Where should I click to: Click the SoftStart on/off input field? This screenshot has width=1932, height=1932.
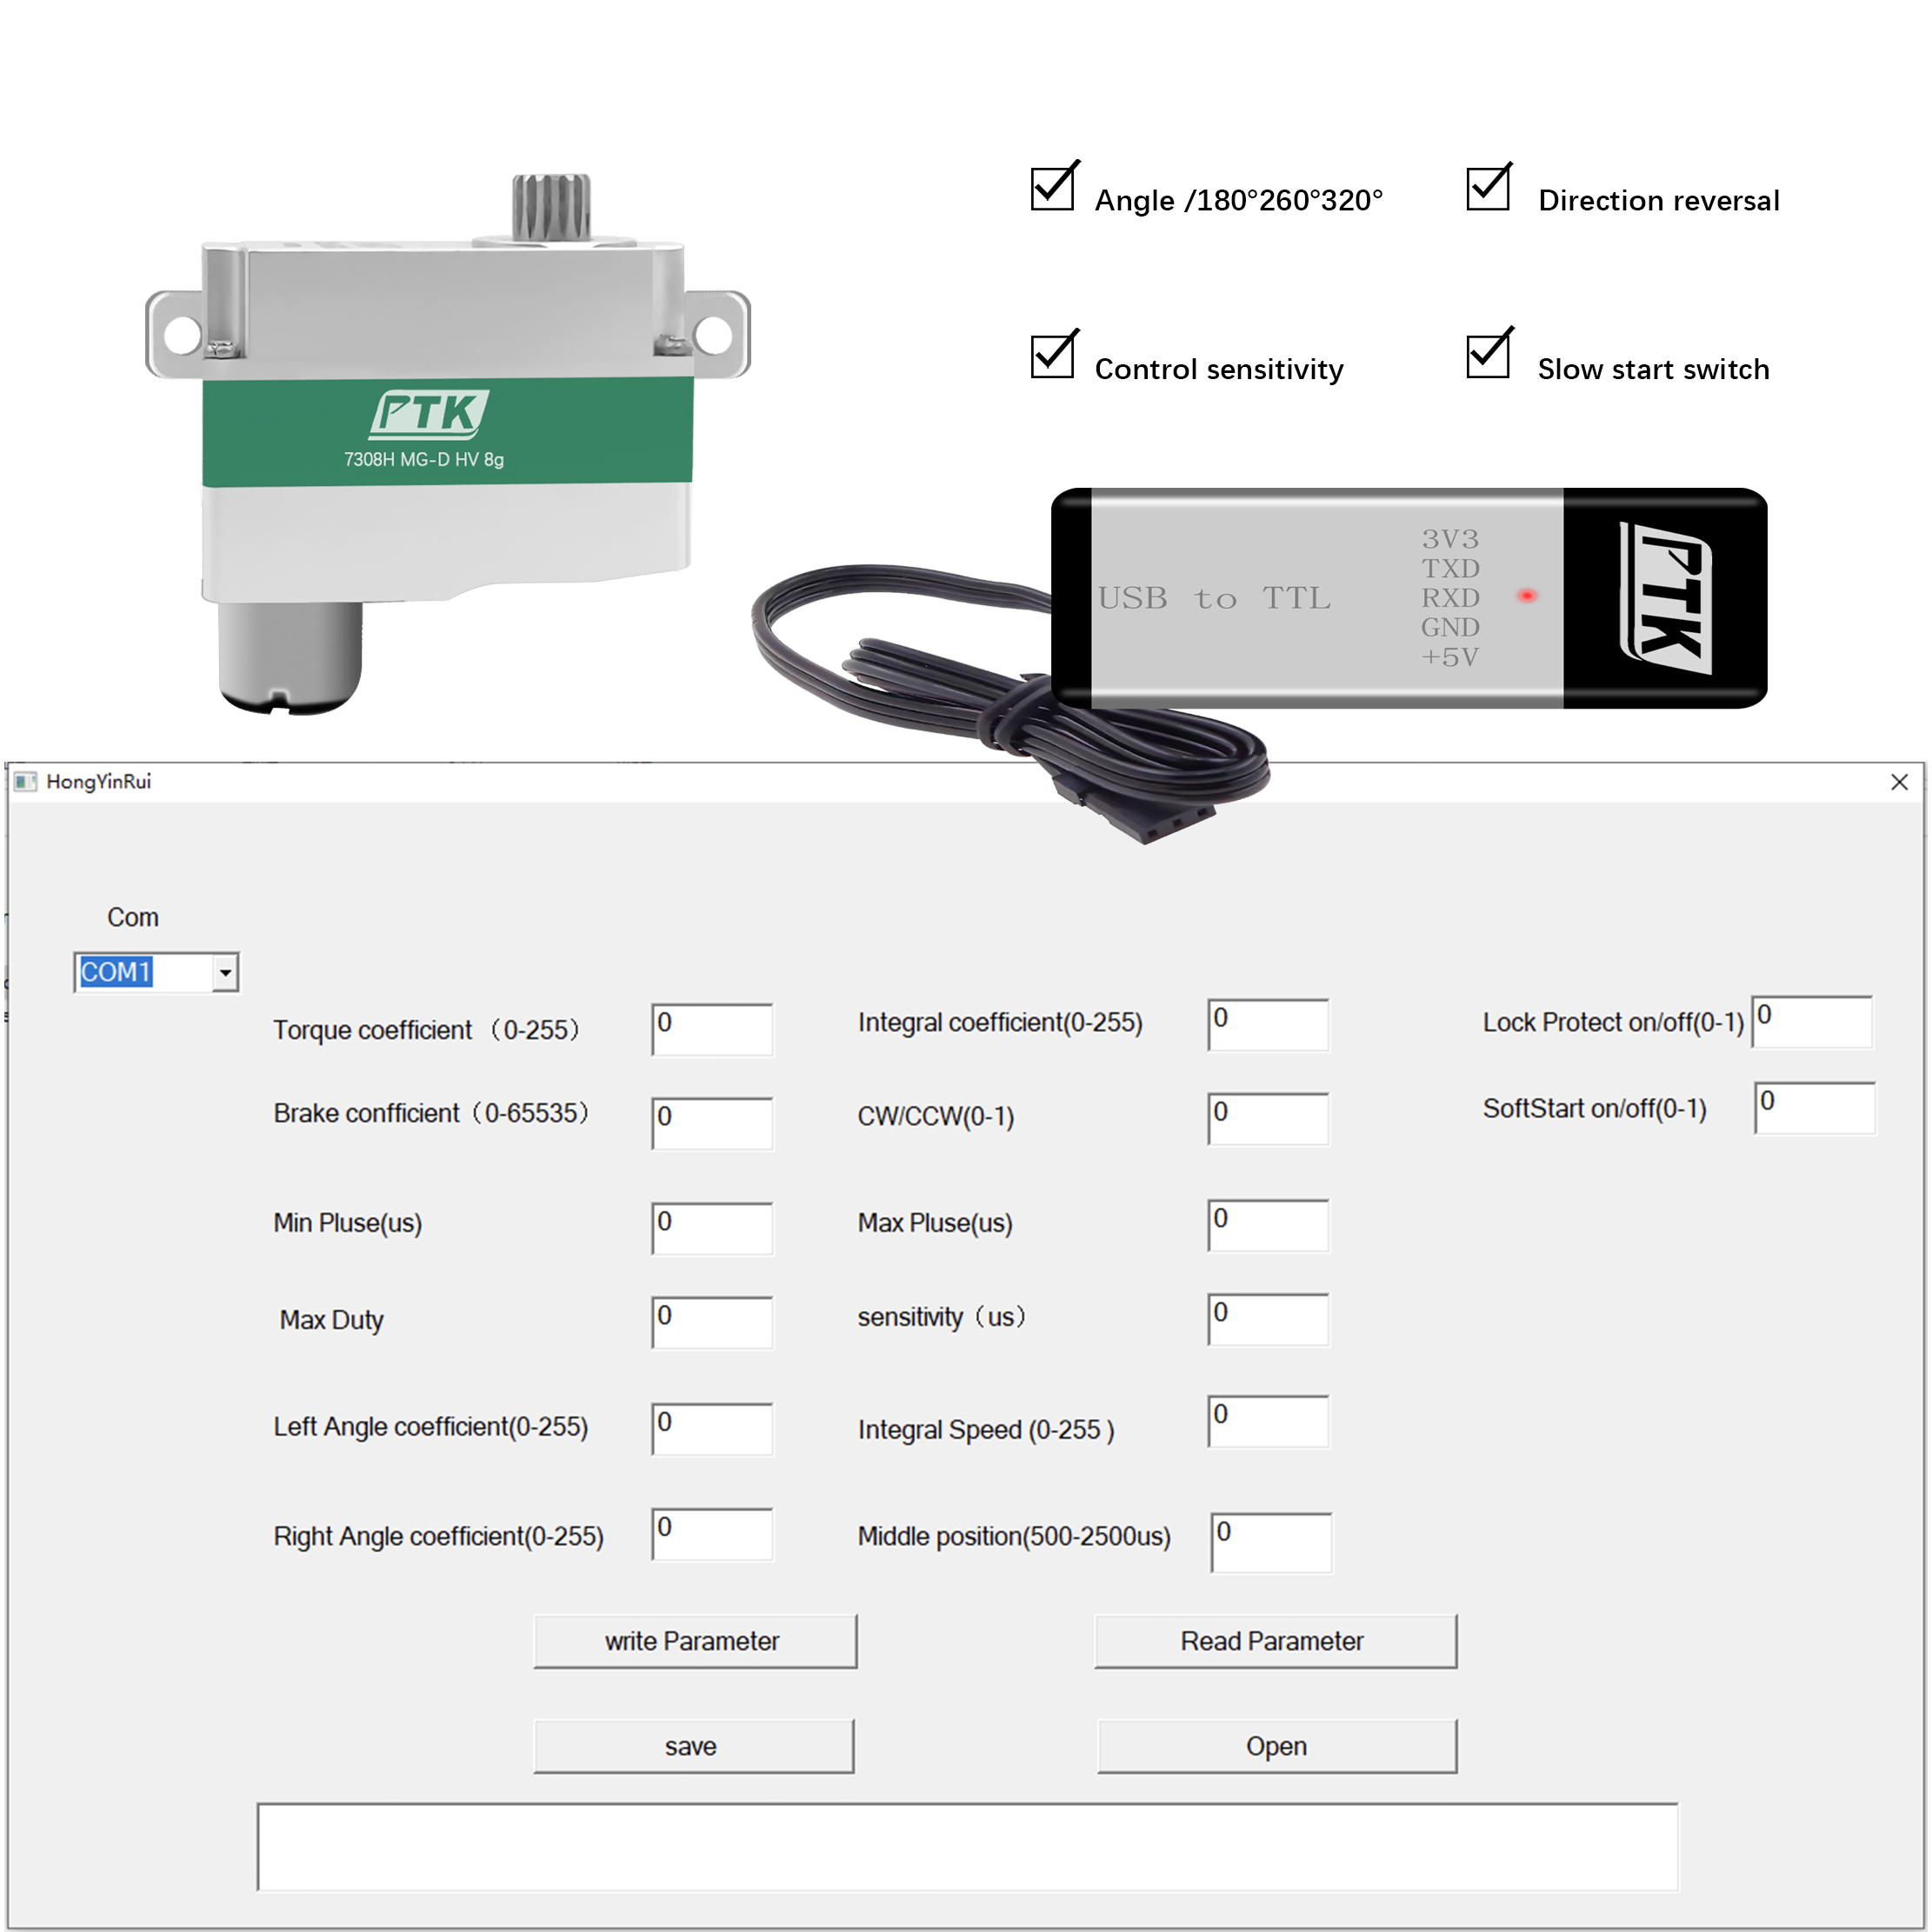(x=1815, y=1107)
